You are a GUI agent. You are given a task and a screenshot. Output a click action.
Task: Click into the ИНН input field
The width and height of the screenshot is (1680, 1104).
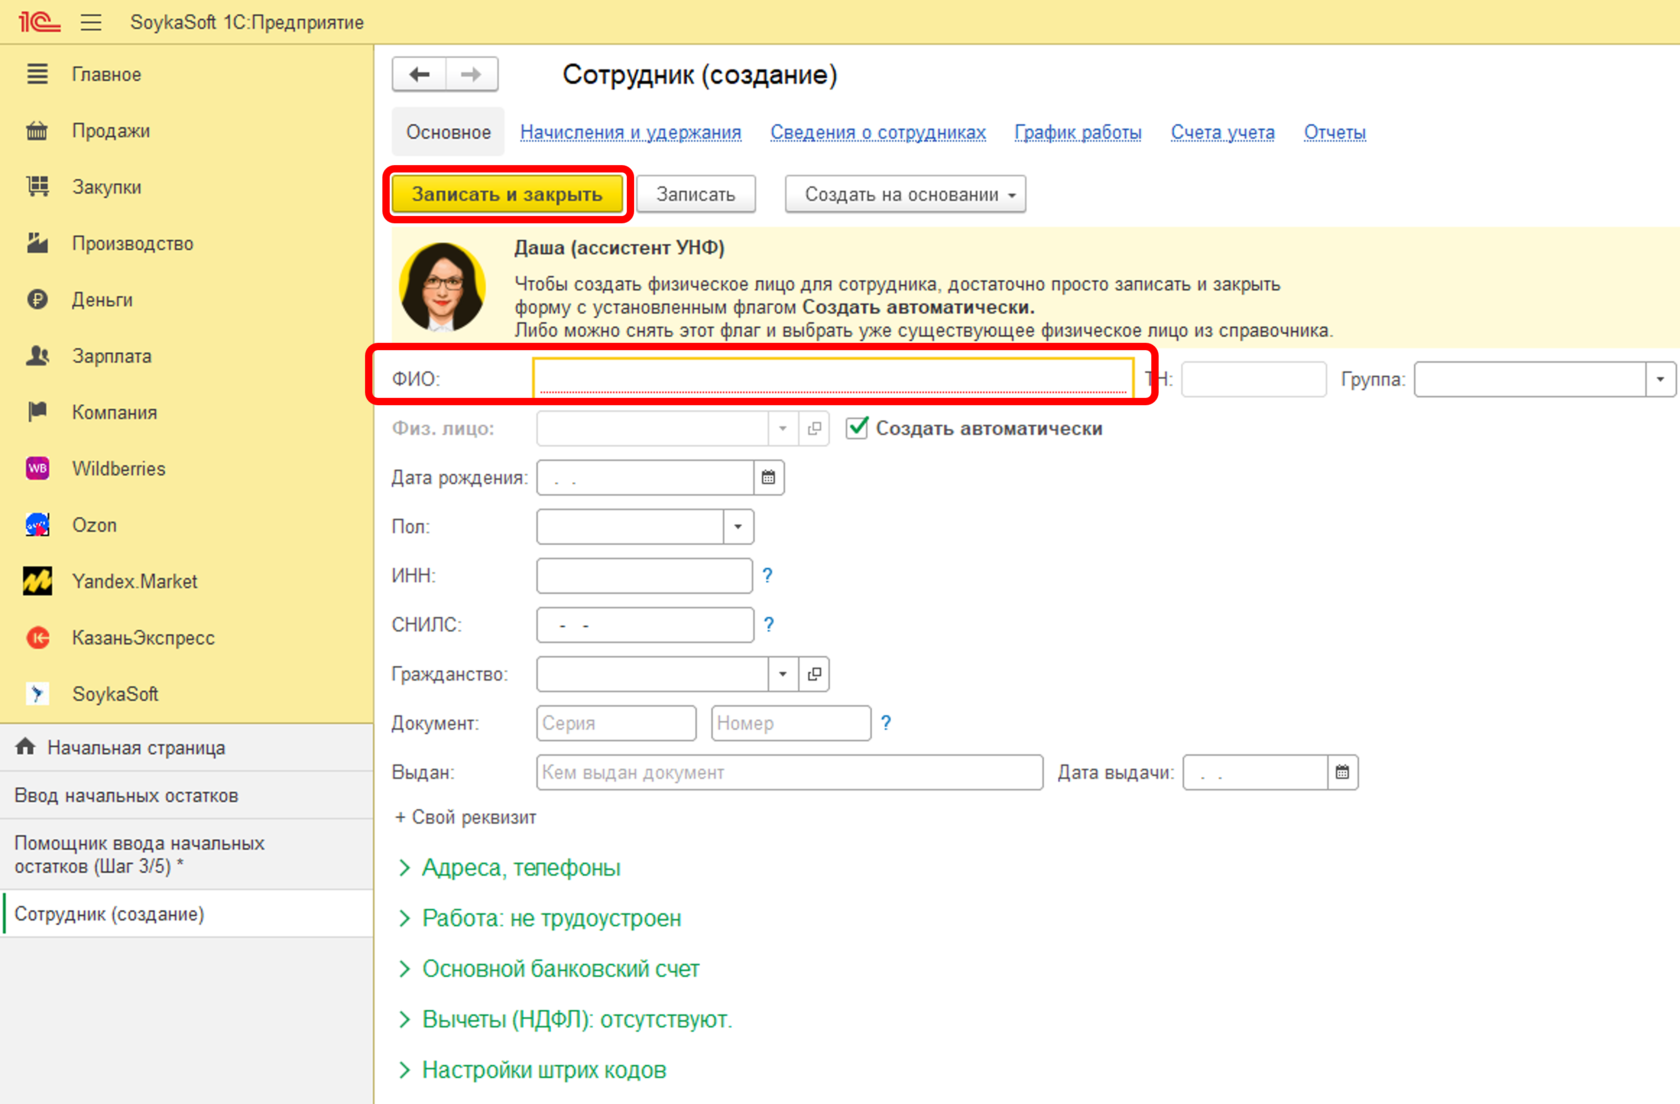(x=644, y=576)
